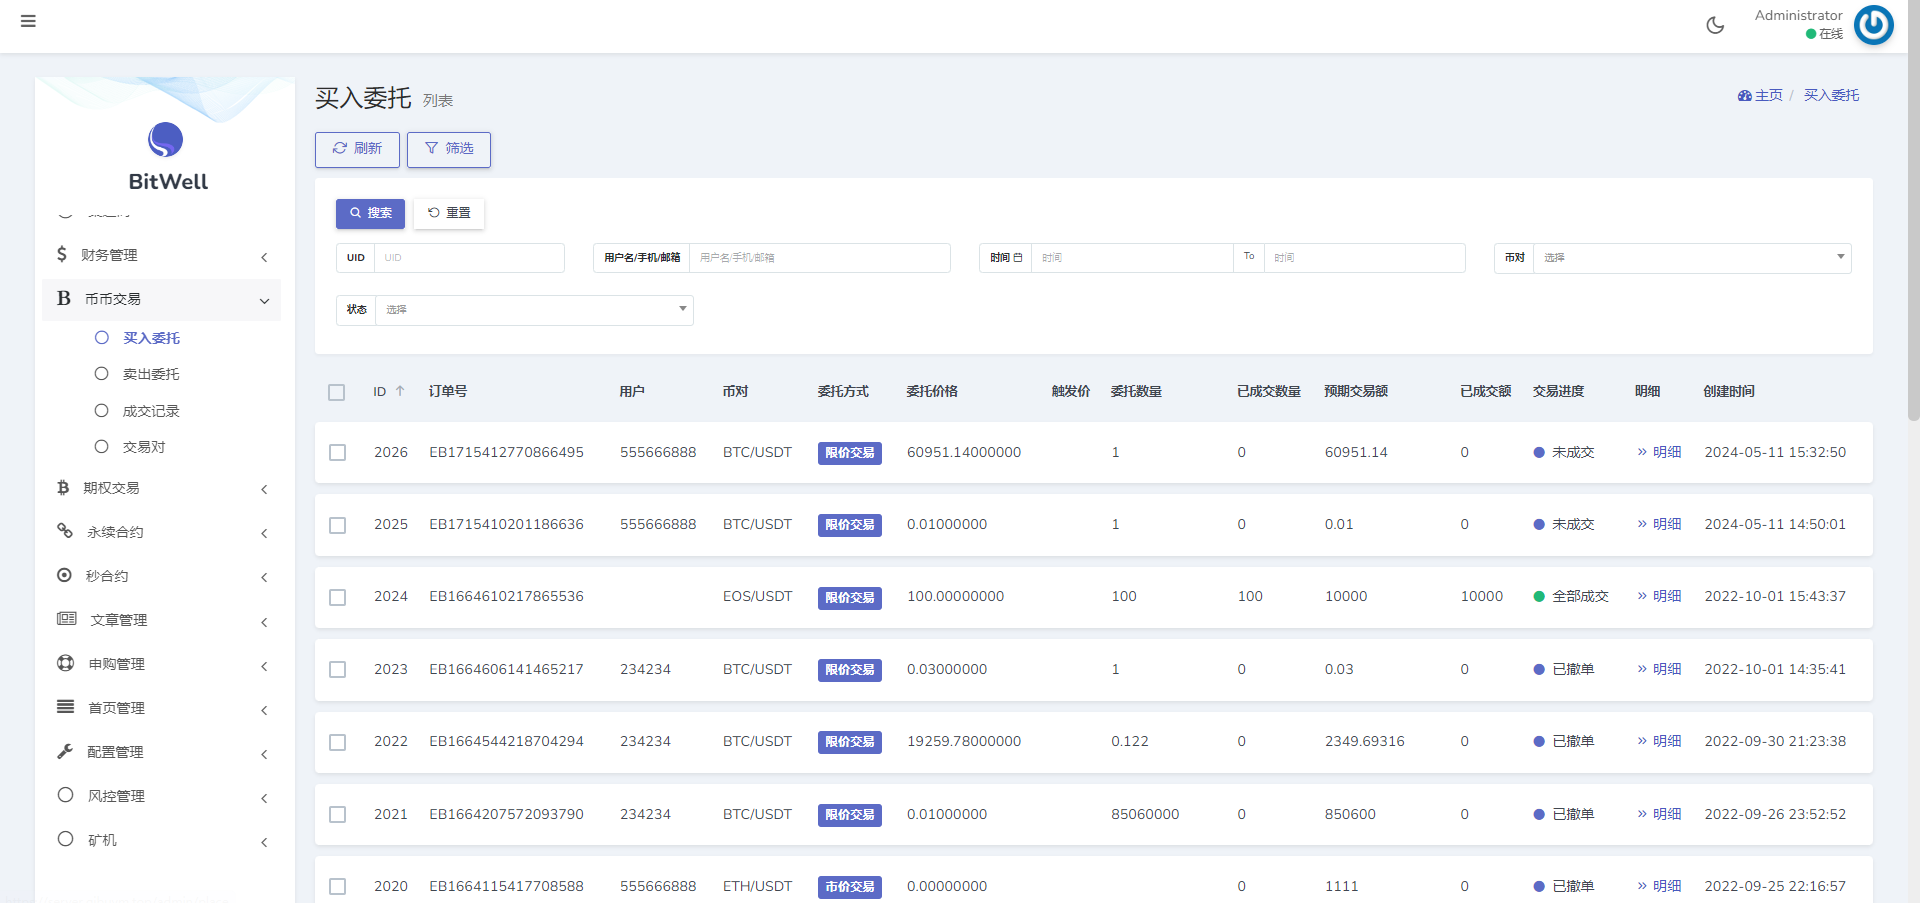Click the 刷新 refresh button
Viewport: 1920px width, 903px height.
pos(357,149)
